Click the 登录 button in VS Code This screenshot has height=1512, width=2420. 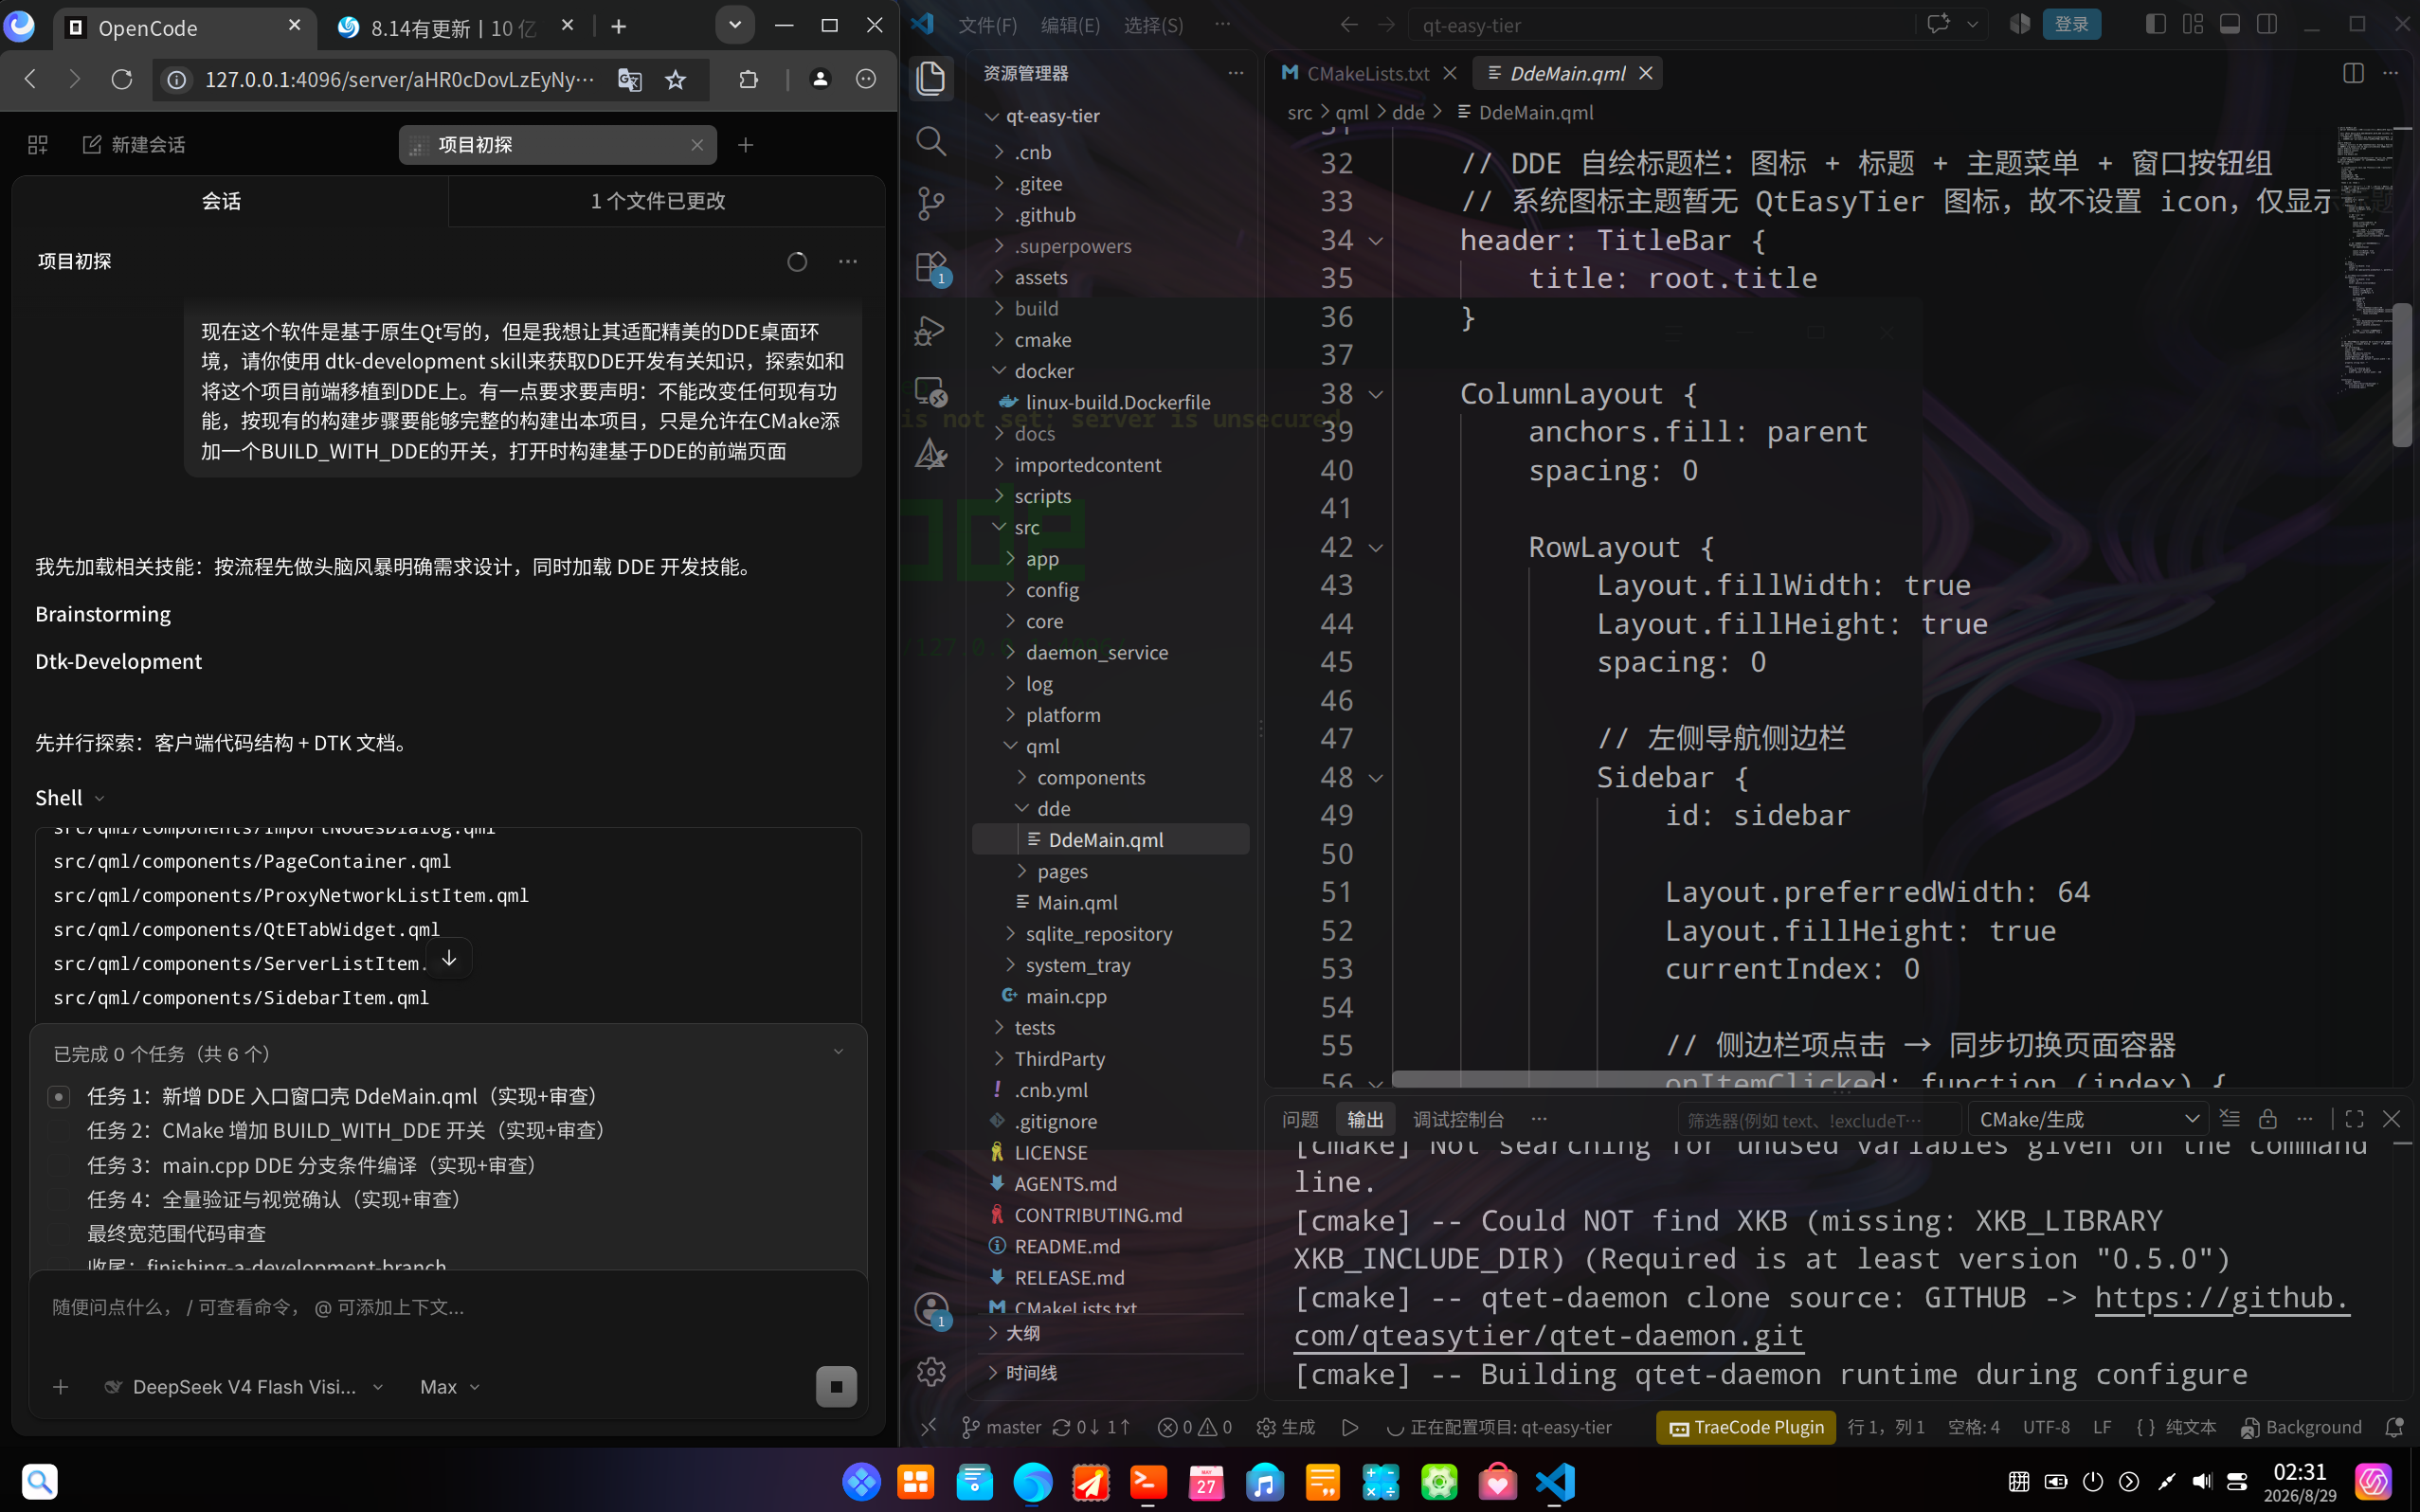pyautogui.click(x=2071, y=24)
